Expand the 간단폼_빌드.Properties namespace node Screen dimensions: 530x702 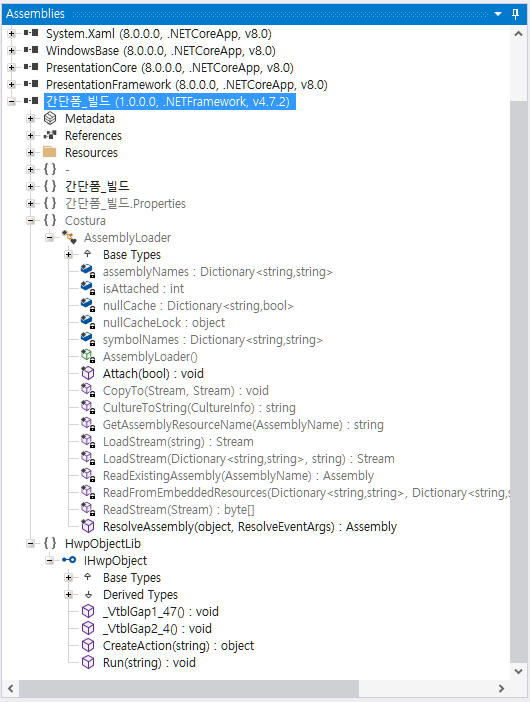[x=30, y=204]
